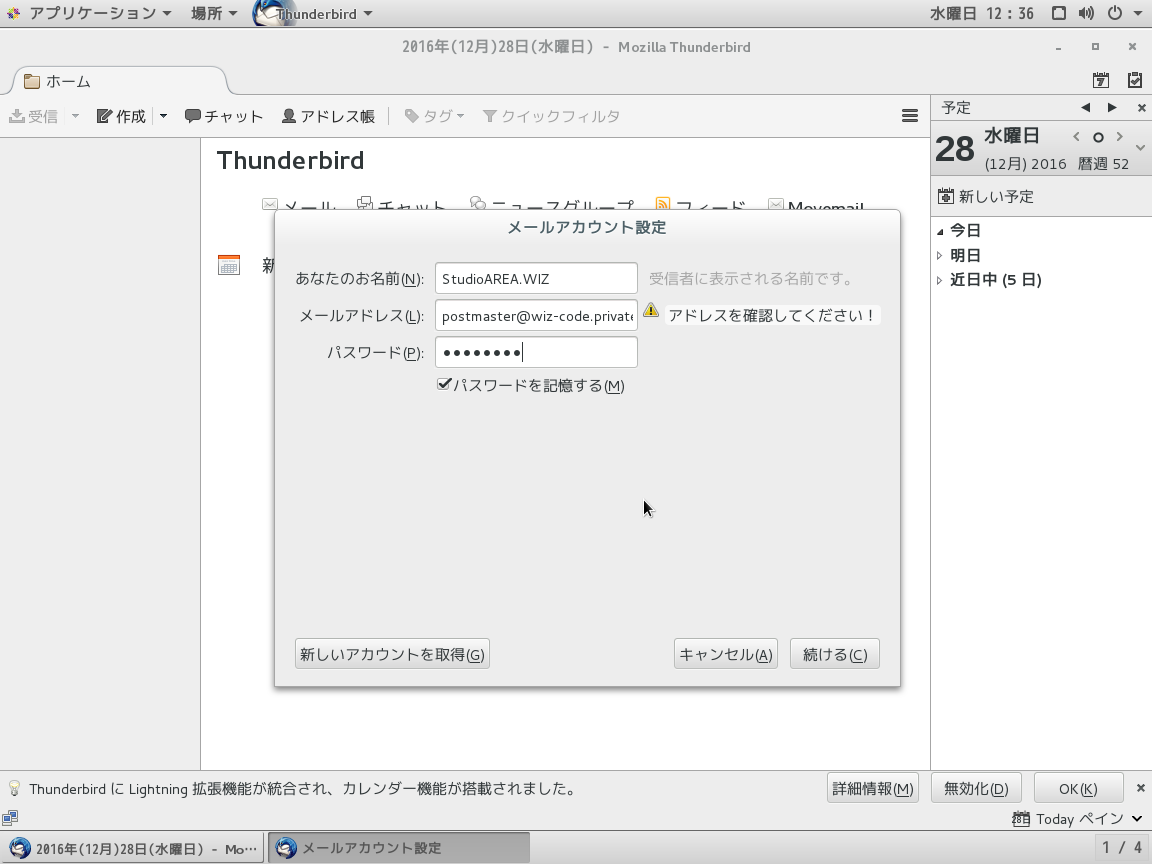Dismiss the Lightning notification bar
This screenshot has height=864, width=1152.
click(x=1140, y=788)
